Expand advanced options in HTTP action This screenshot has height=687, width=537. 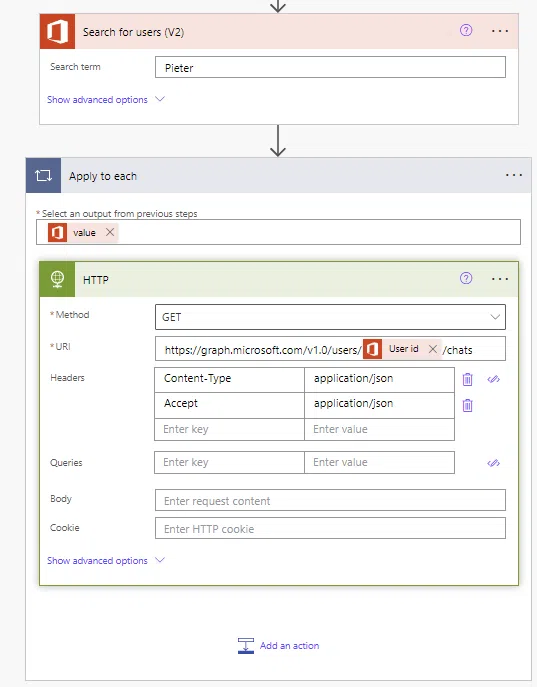(x=106, y=560)
